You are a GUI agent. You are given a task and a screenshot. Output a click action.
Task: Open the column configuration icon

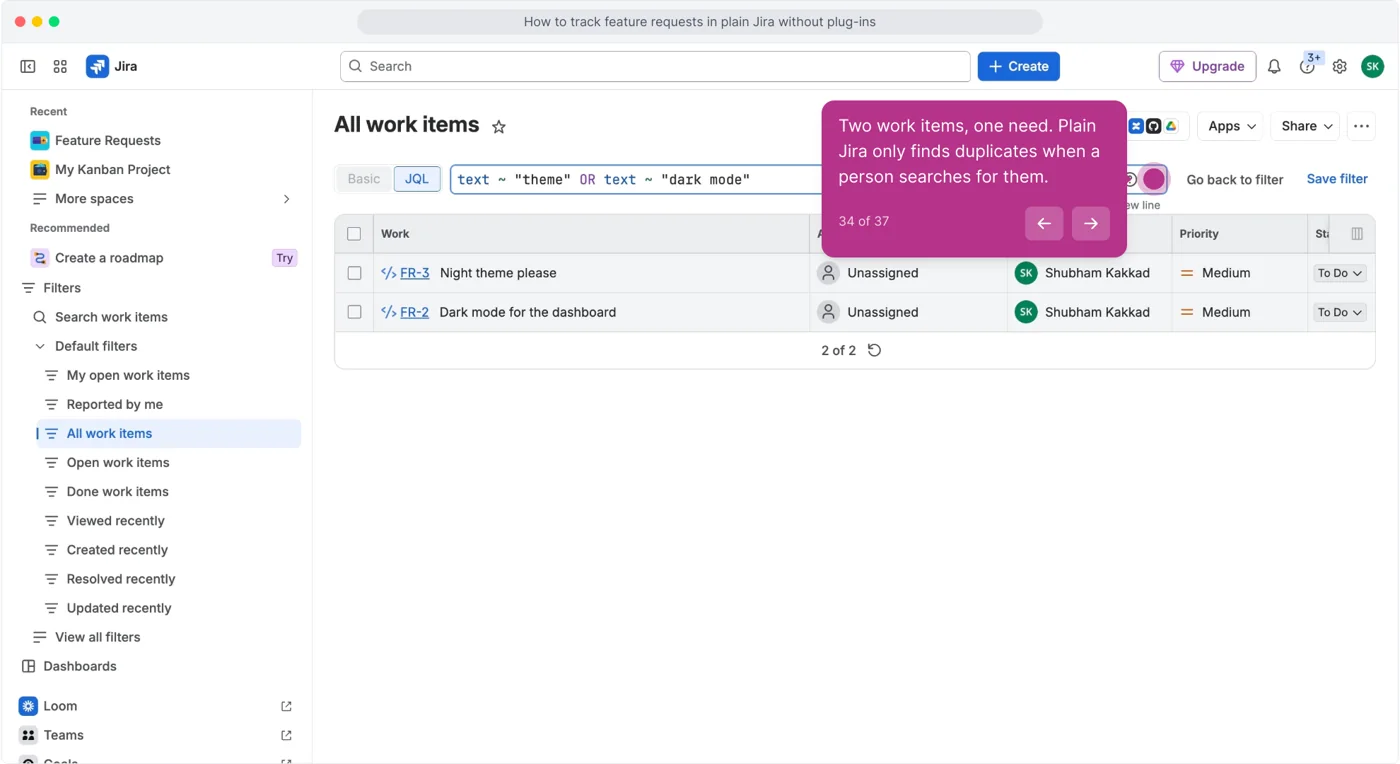click(1357, 234)
